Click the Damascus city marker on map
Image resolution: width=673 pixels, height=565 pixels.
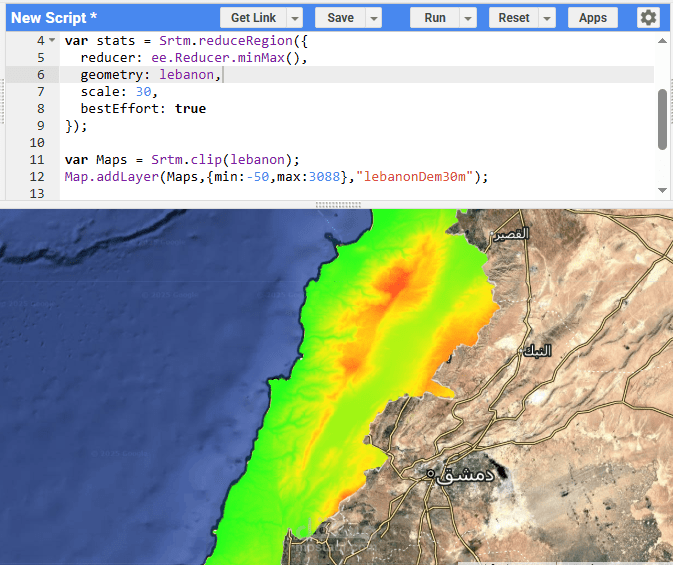[430, 474]
